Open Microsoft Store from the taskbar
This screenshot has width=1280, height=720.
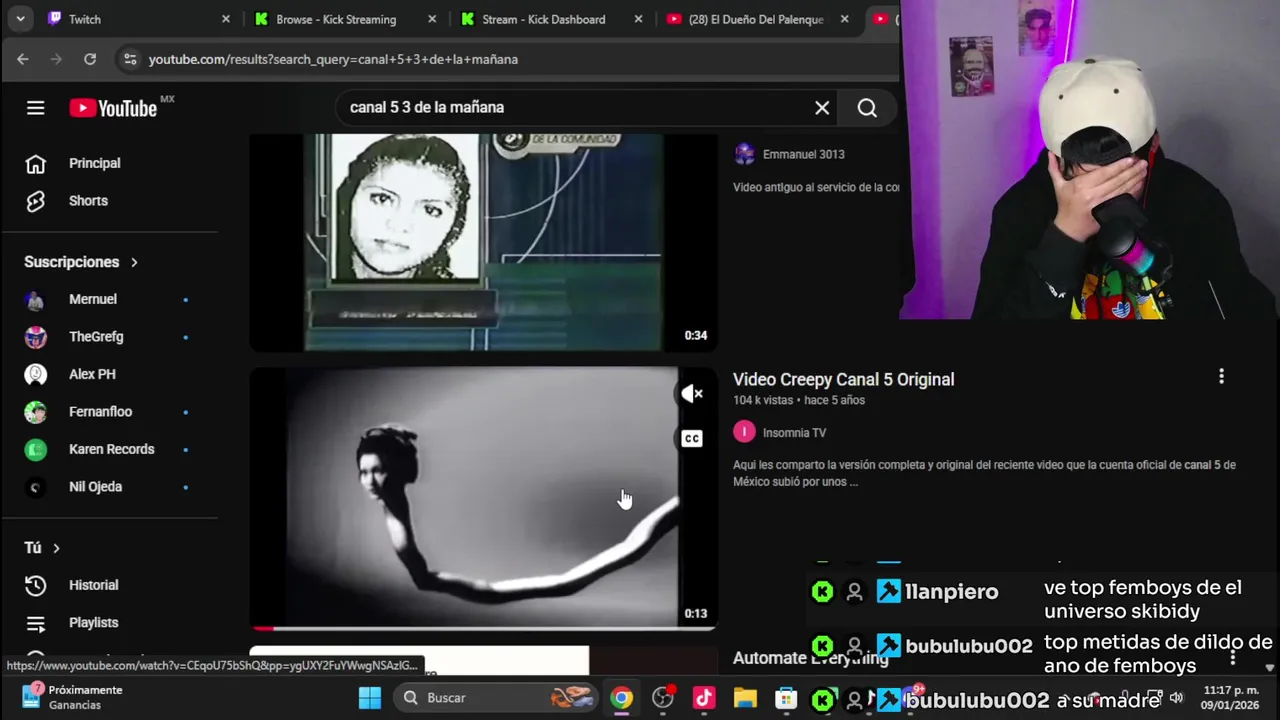point(786,698)
